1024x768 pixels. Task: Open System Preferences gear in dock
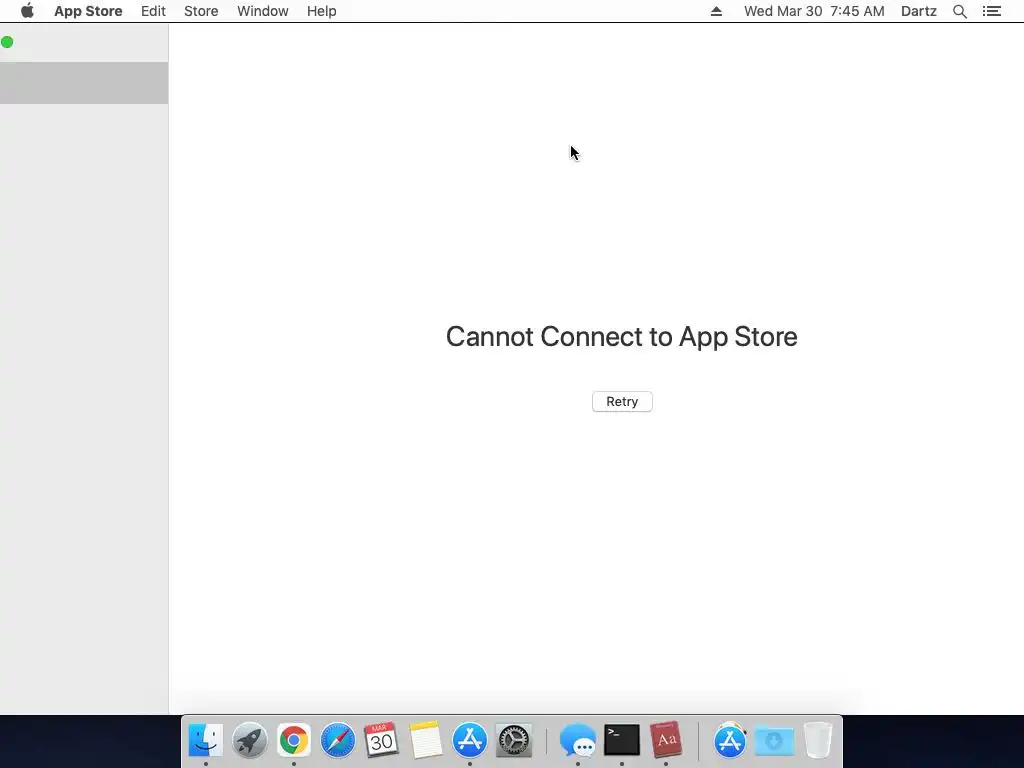[514, 740]
